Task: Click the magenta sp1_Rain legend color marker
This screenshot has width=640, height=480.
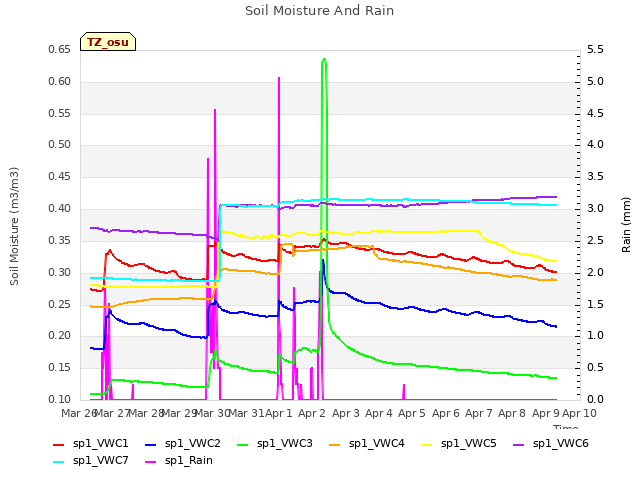Action: click(151, 462)
